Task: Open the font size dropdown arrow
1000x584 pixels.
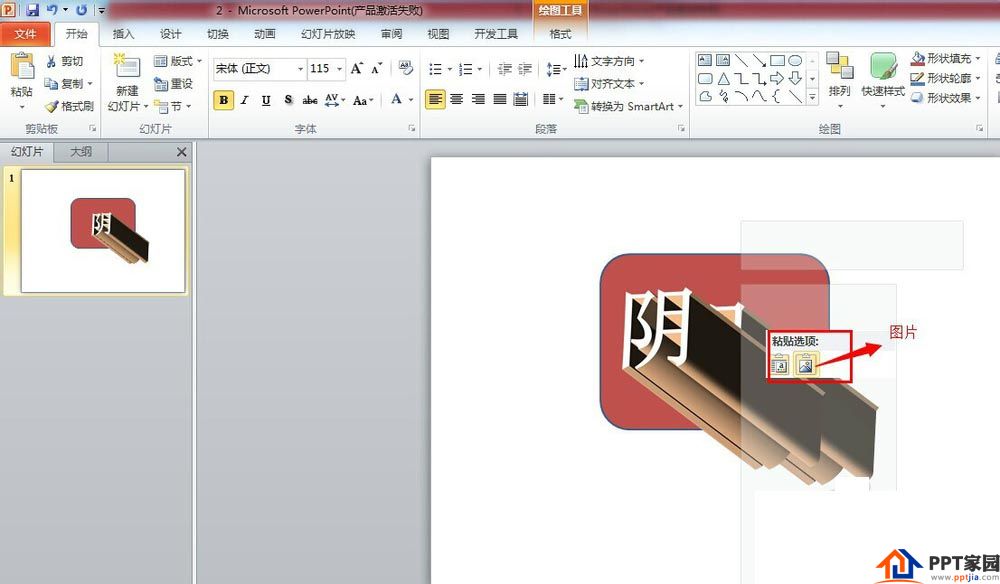Action: point(339,69)
